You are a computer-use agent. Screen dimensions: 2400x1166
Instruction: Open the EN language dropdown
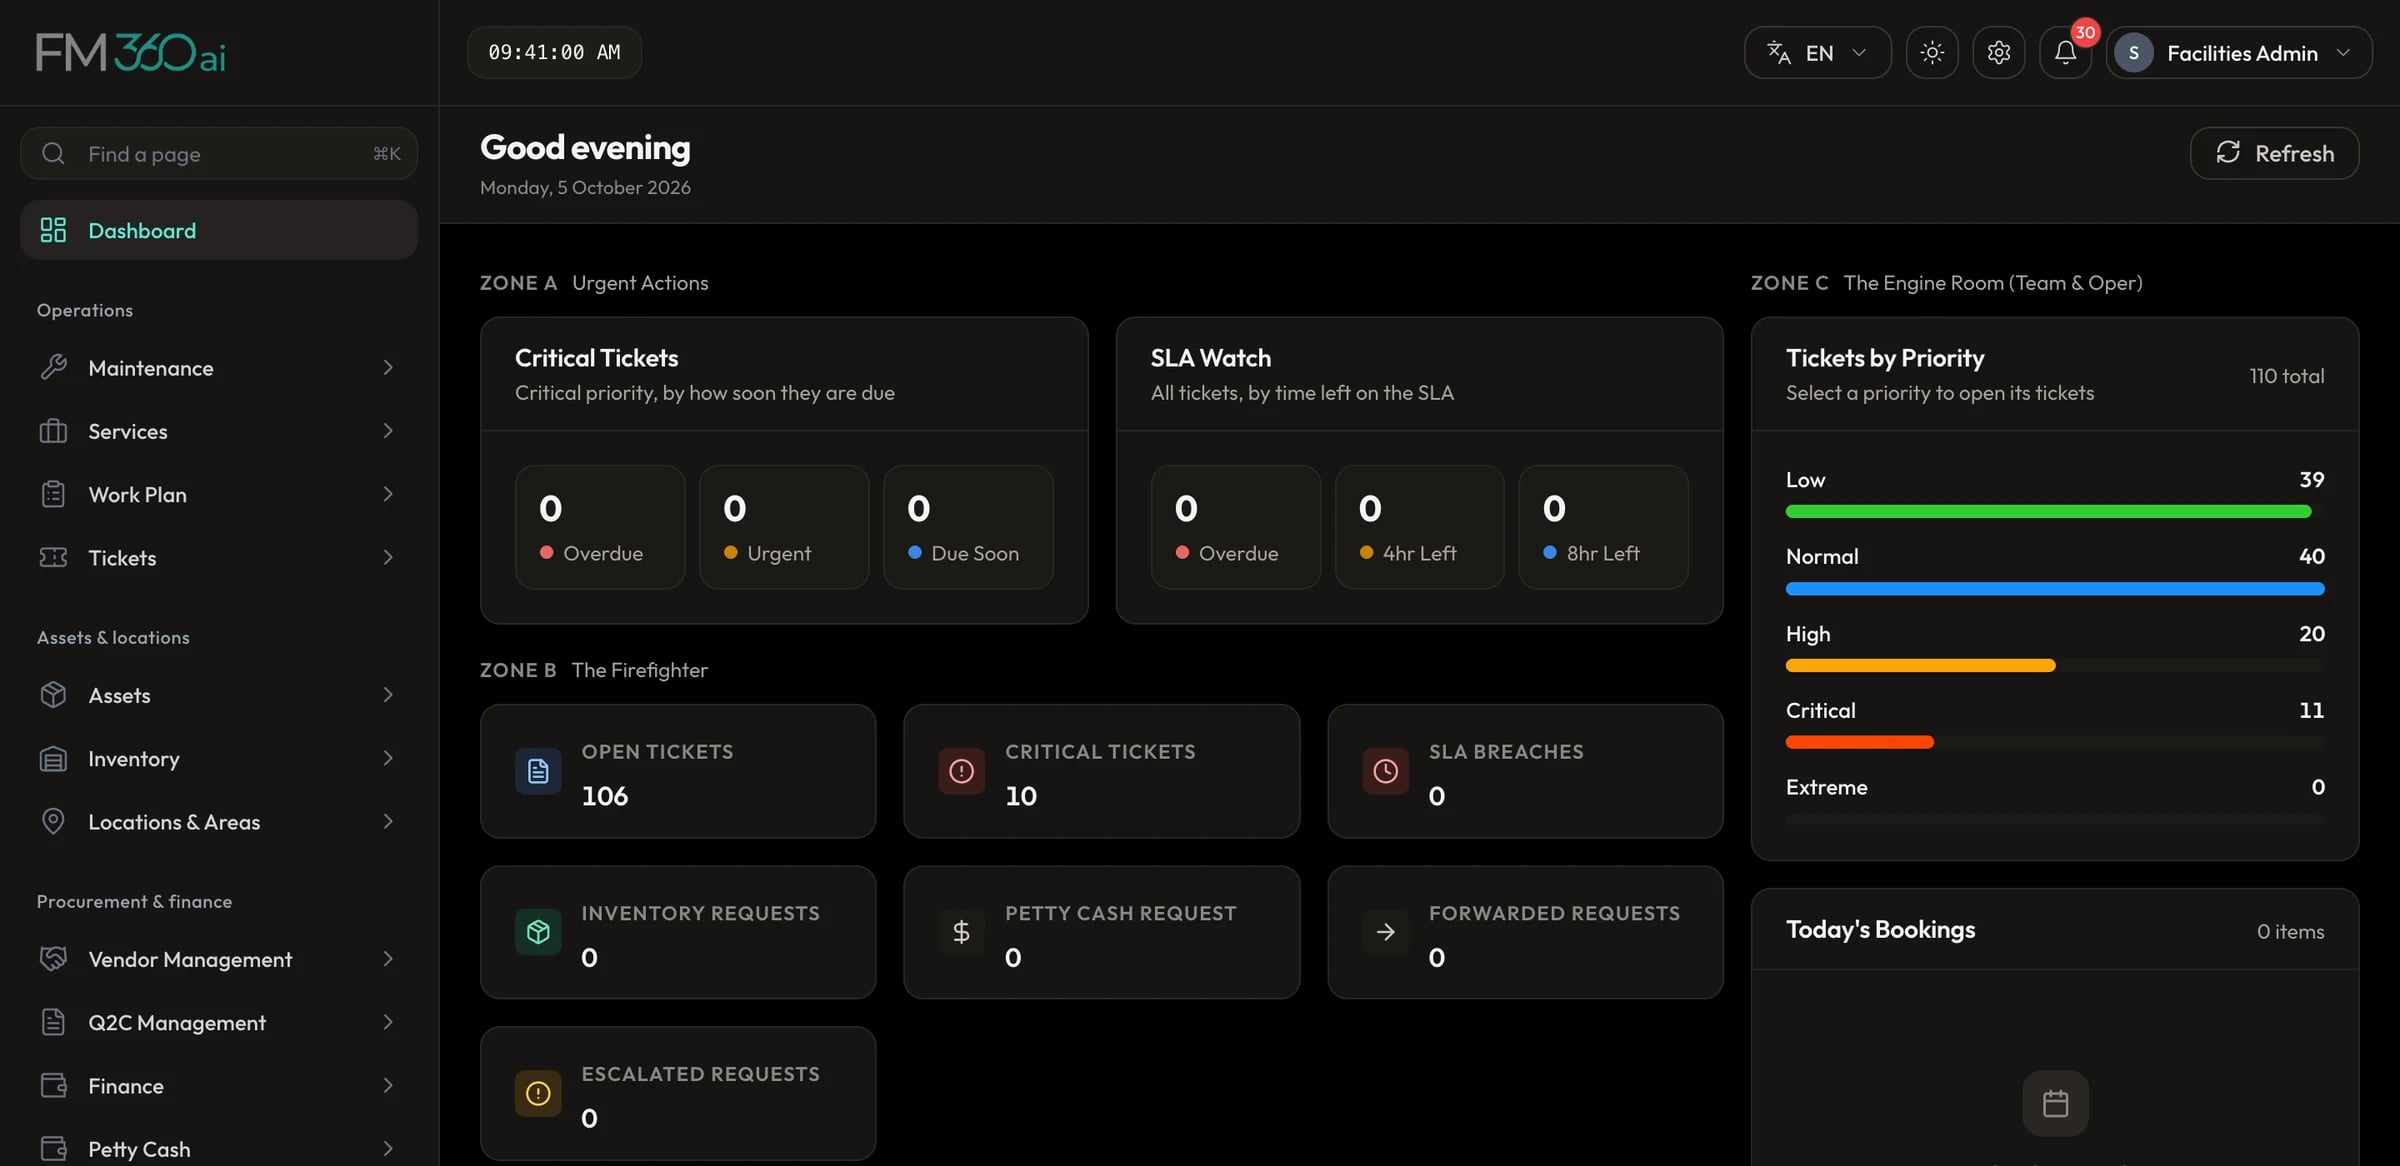tap(1817, 53)
